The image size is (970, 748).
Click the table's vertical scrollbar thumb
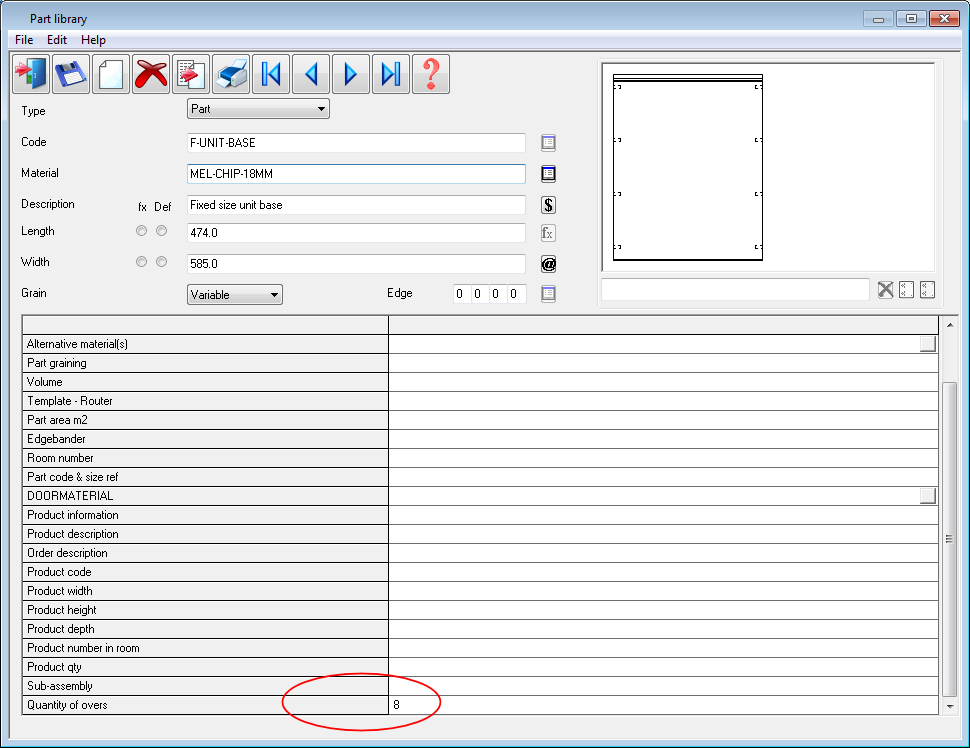(950, 539)
